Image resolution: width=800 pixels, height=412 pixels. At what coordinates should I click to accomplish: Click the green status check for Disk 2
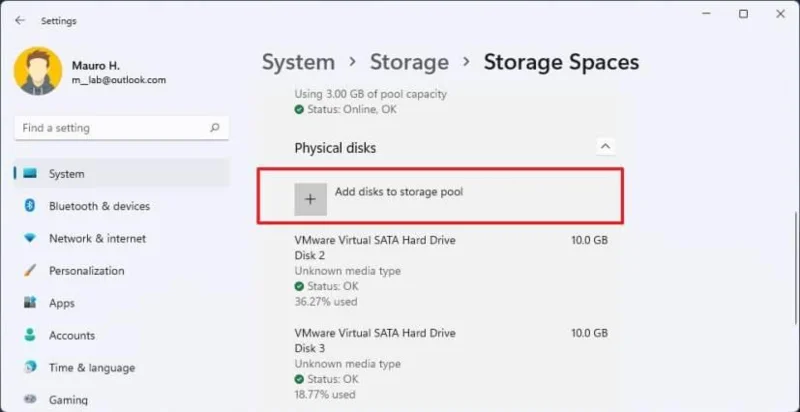point(299,286)
